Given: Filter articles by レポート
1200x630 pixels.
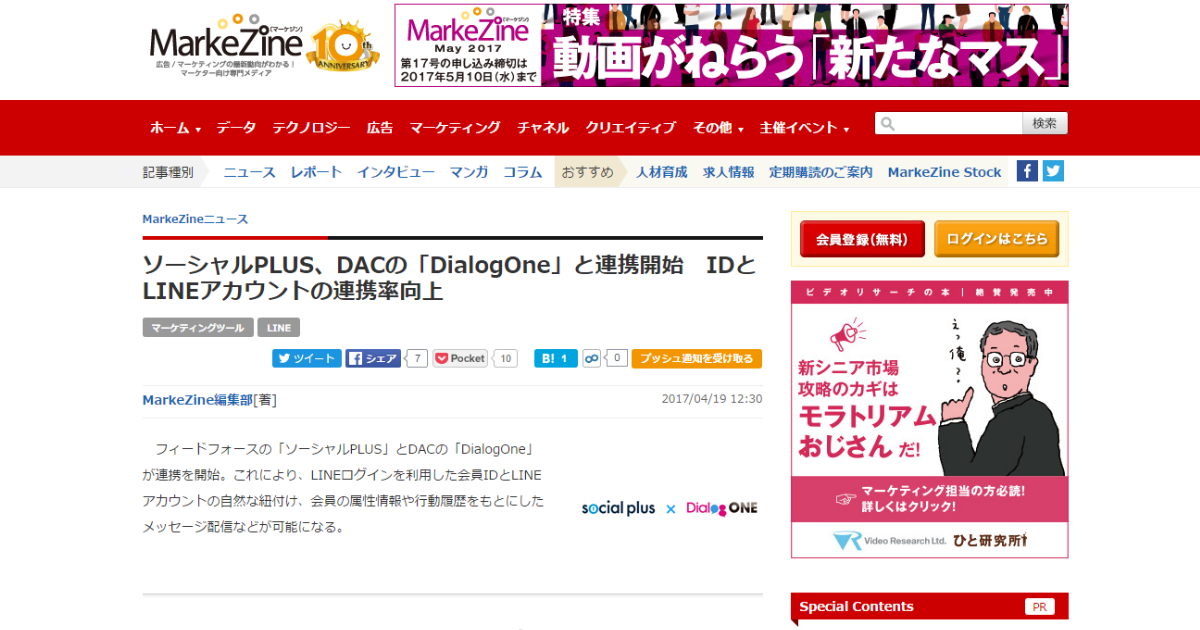Looking at the screenshot, I should (x=316, y=172).
